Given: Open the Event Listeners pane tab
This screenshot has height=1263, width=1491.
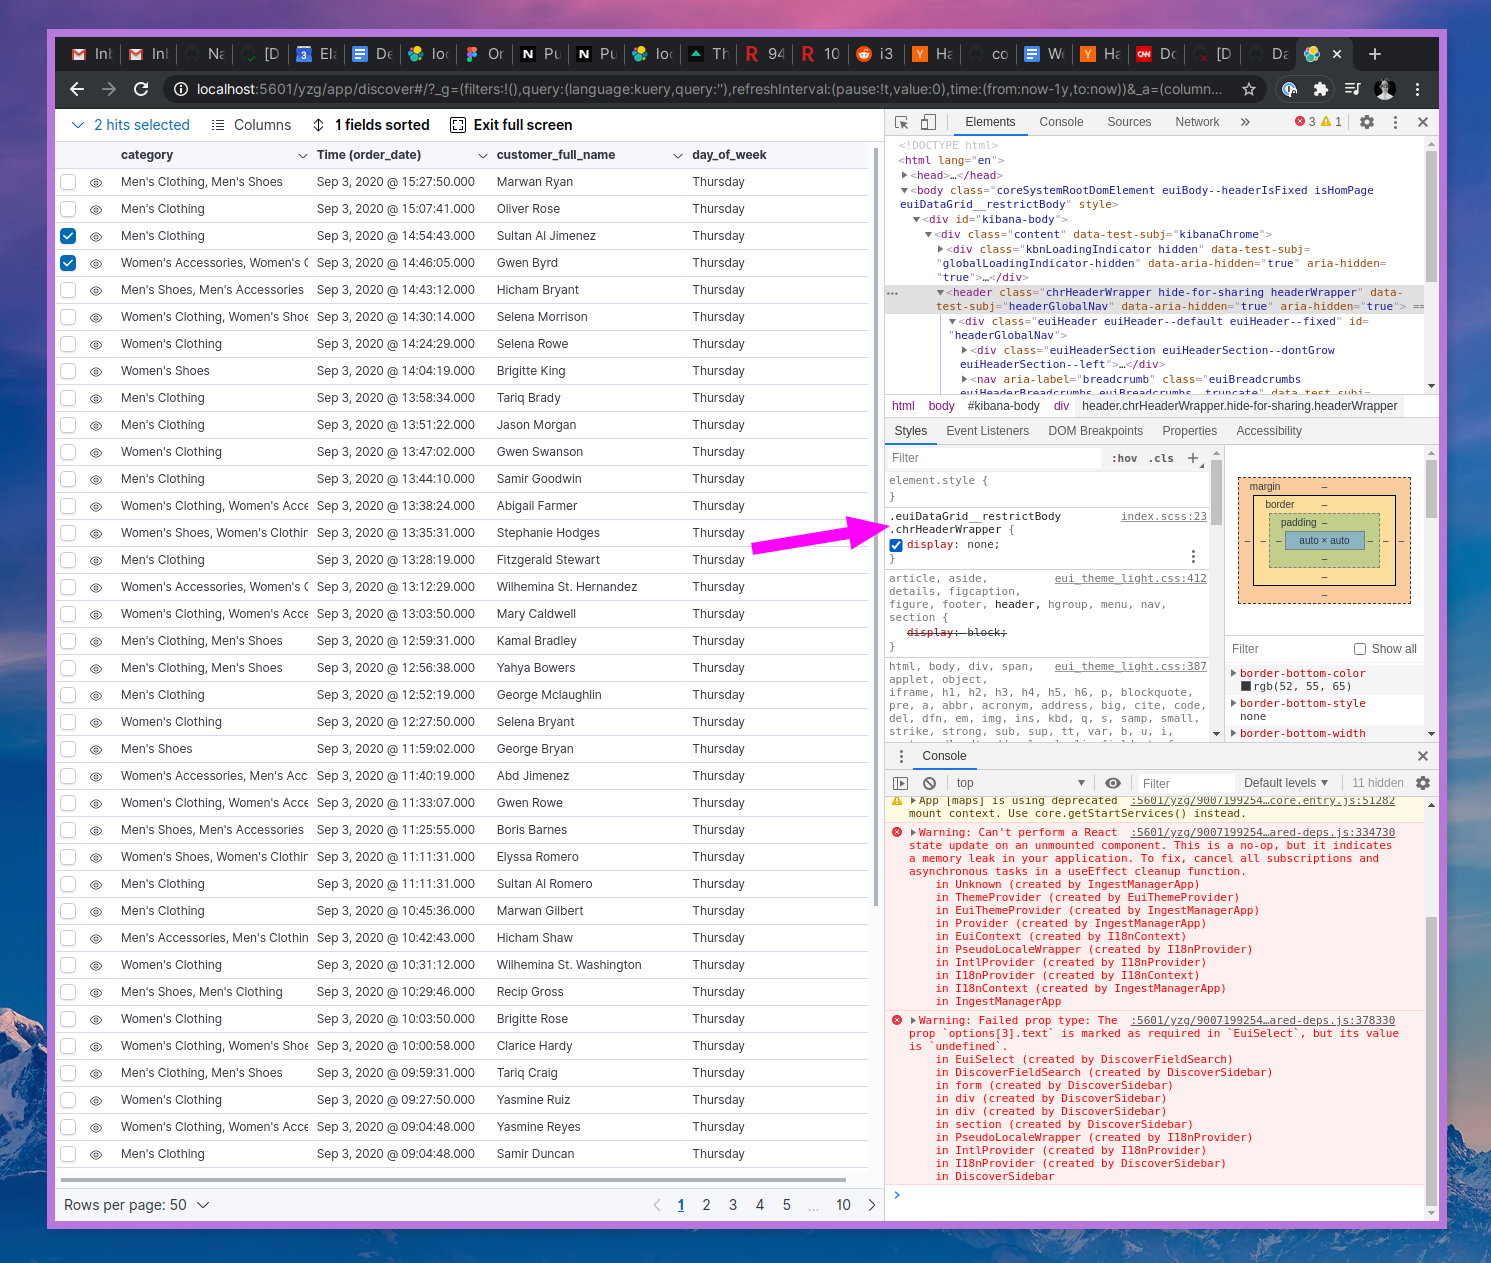Looking at the screenshot, I should pos(987,431).
